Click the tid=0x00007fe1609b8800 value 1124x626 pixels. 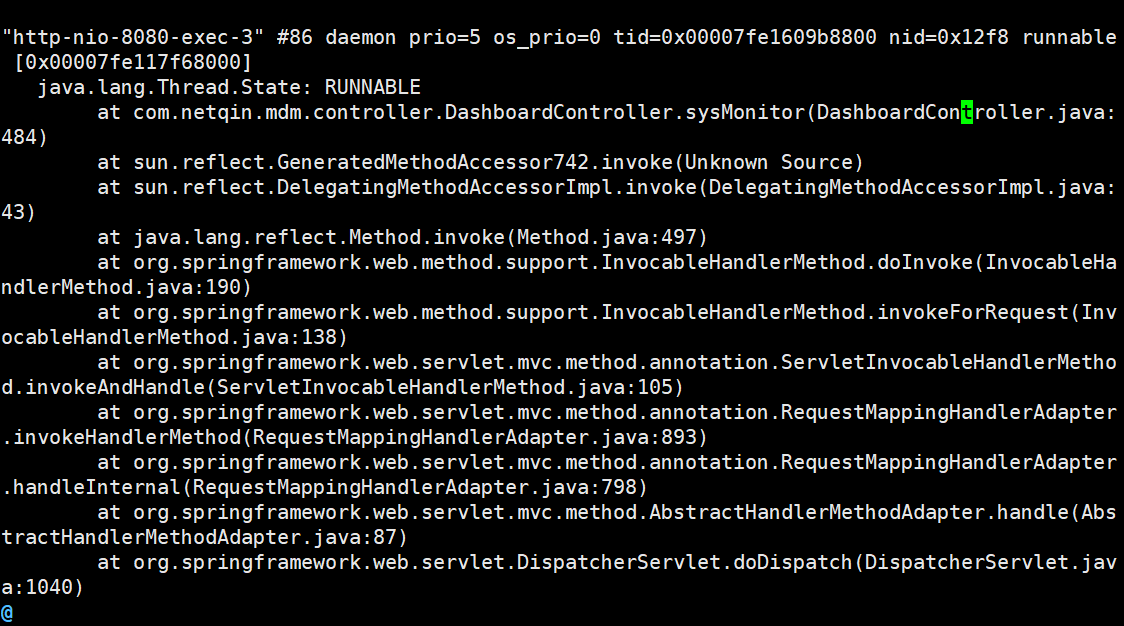pos(745,37)
